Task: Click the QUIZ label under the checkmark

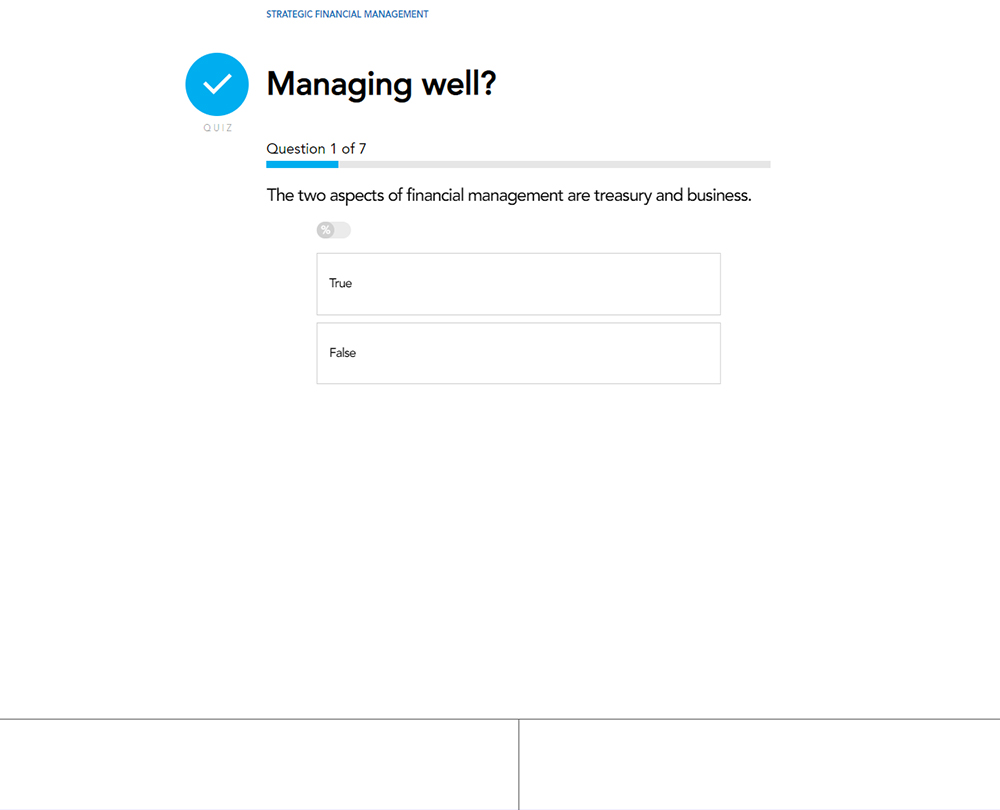Action: (x=217, y=128)
